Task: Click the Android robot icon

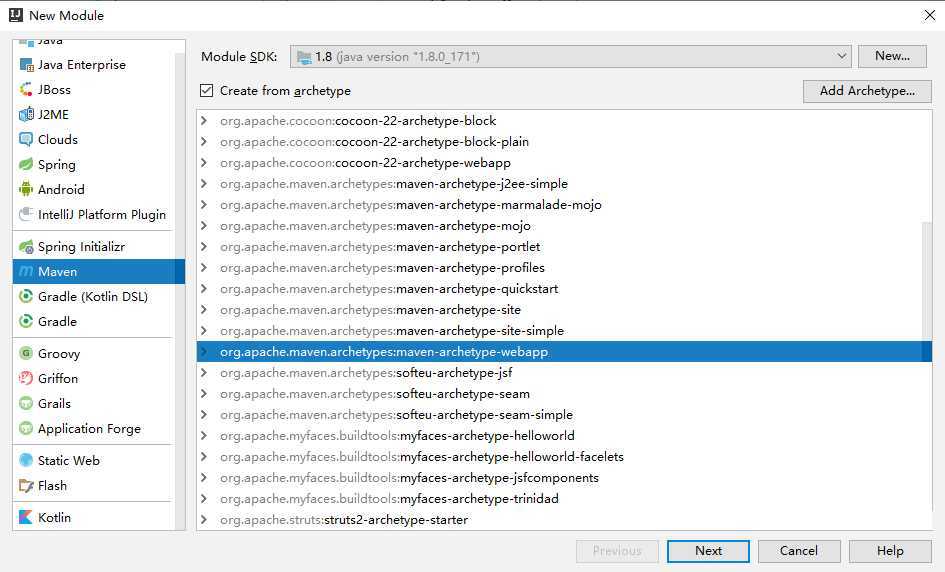Action: point(26,189)
